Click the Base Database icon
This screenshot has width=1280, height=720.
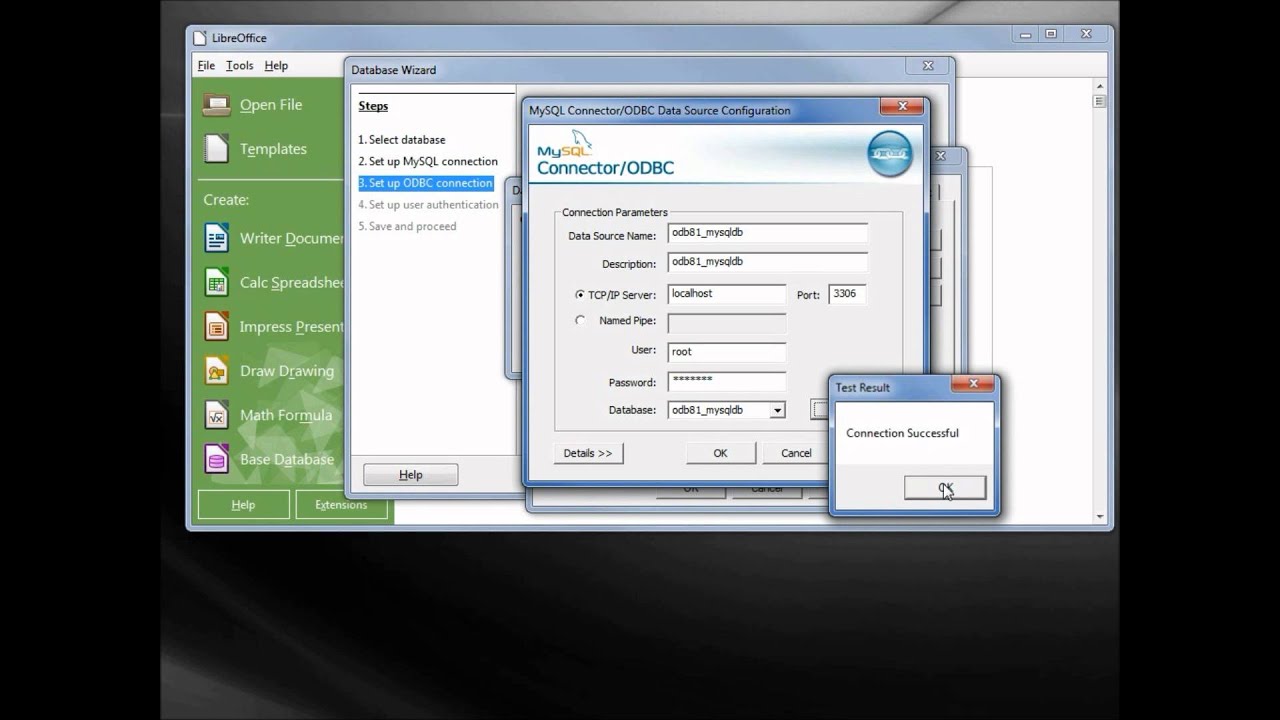(x=216, y=459)
